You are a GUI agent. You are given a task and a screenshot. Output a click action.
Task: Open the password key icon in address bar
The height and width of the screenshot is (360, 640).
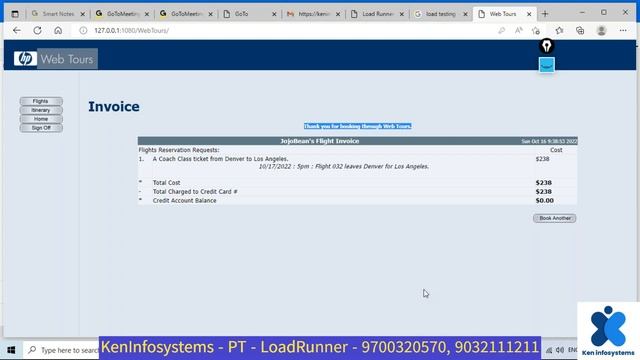click(501, 31)
